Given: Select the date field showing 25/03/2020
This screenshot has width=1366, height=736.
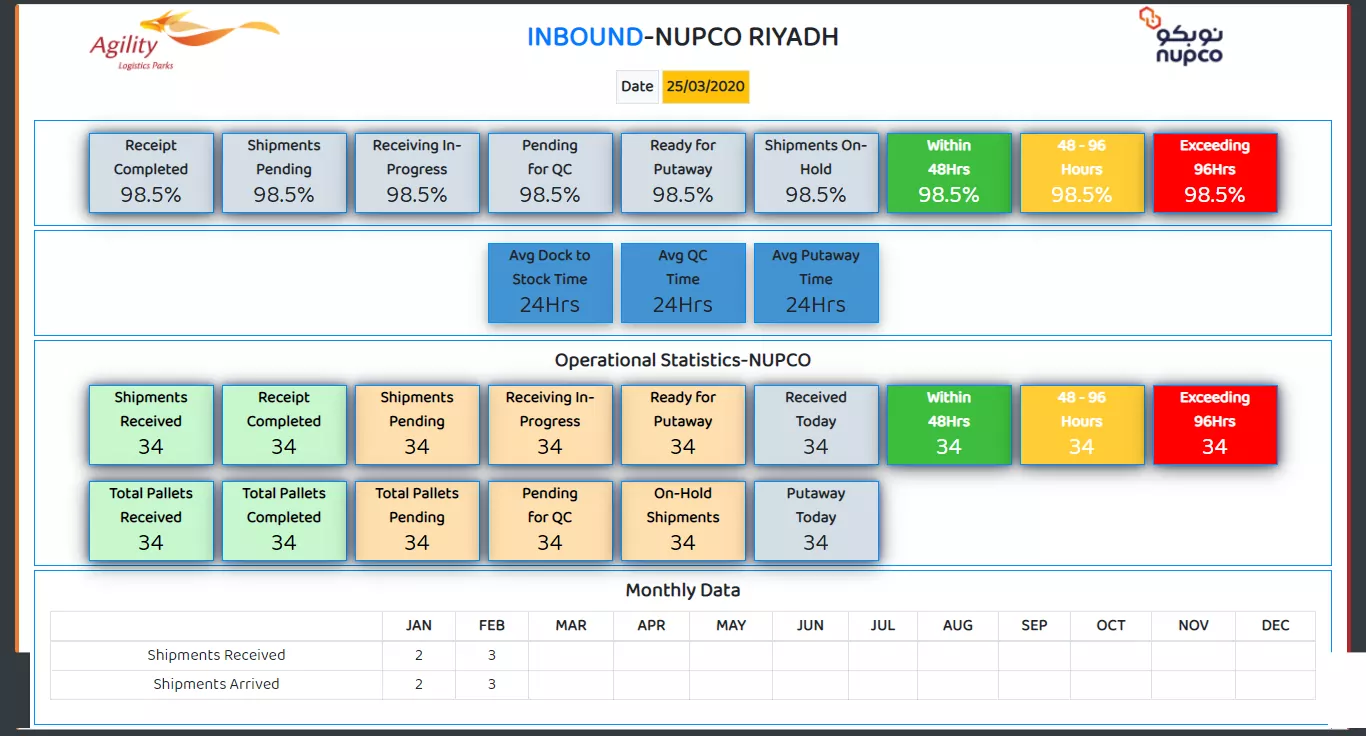Looking at the screenshot, I should click(705, 87).
